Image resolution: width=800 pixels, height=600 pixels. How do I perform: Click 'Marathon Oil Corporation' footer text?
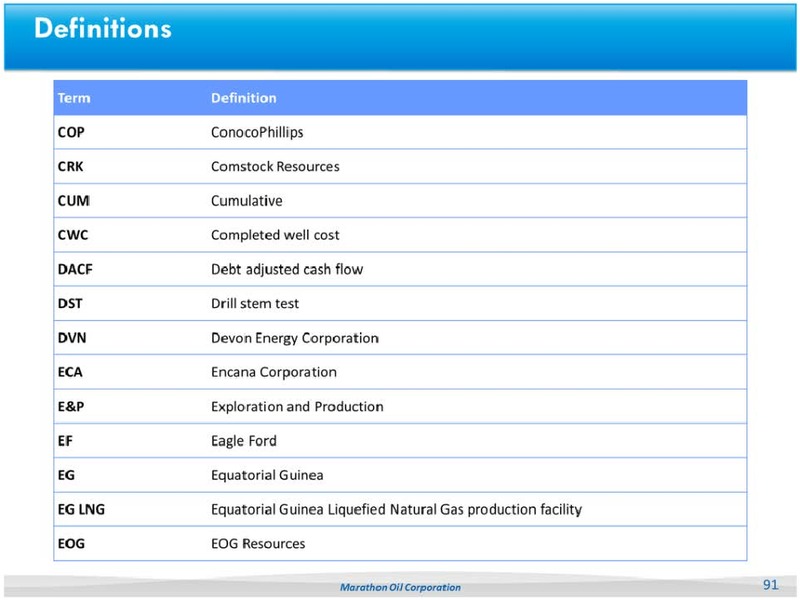coord(401,587)
